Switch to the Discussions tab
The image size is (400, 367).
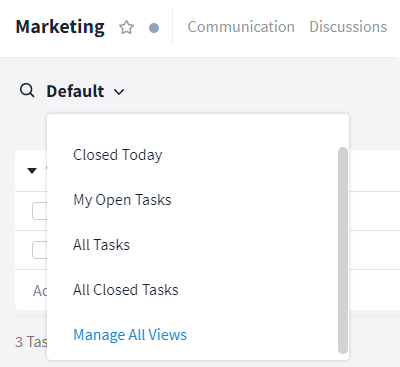click(348, 27)
